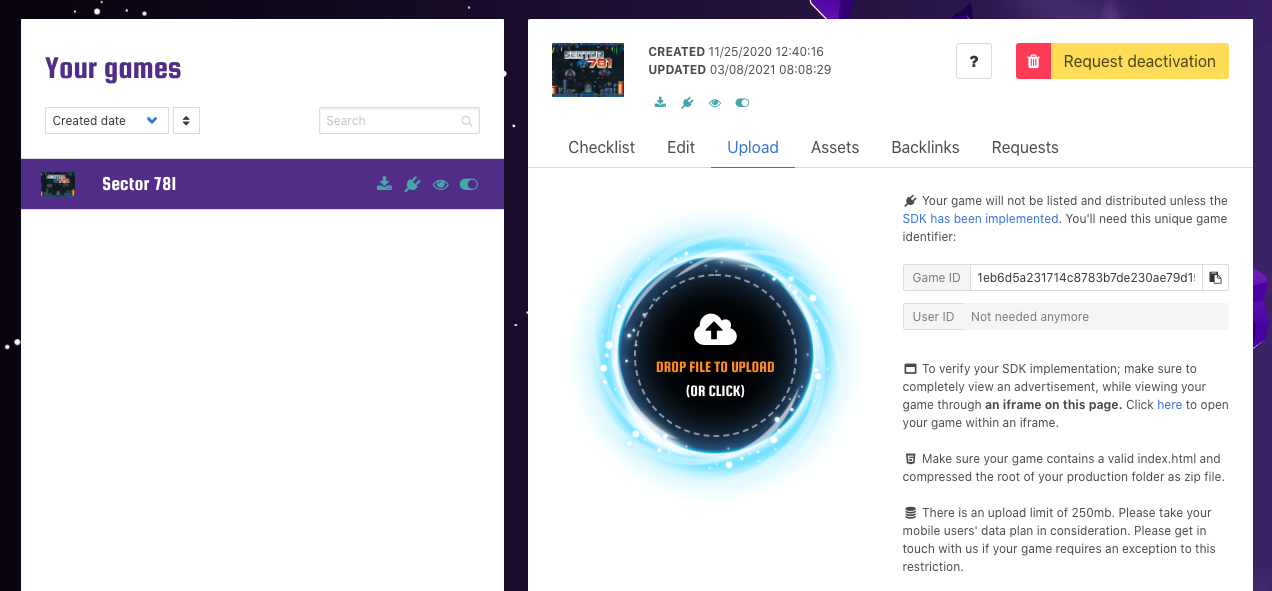Click plug icon in Sector 781 list row
The image size is (1272, 591).
pyautogui.click(x=412, y=184)
